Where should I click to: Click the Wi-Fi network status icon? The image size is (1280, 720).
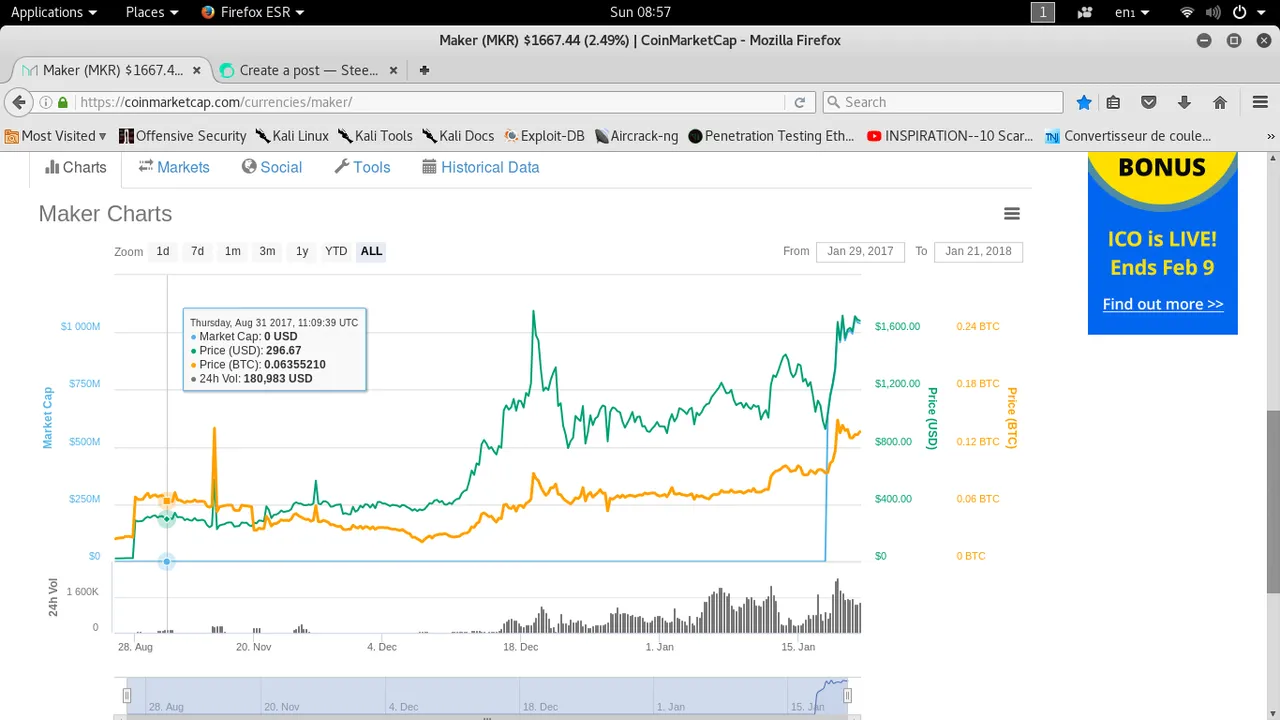1187,12
